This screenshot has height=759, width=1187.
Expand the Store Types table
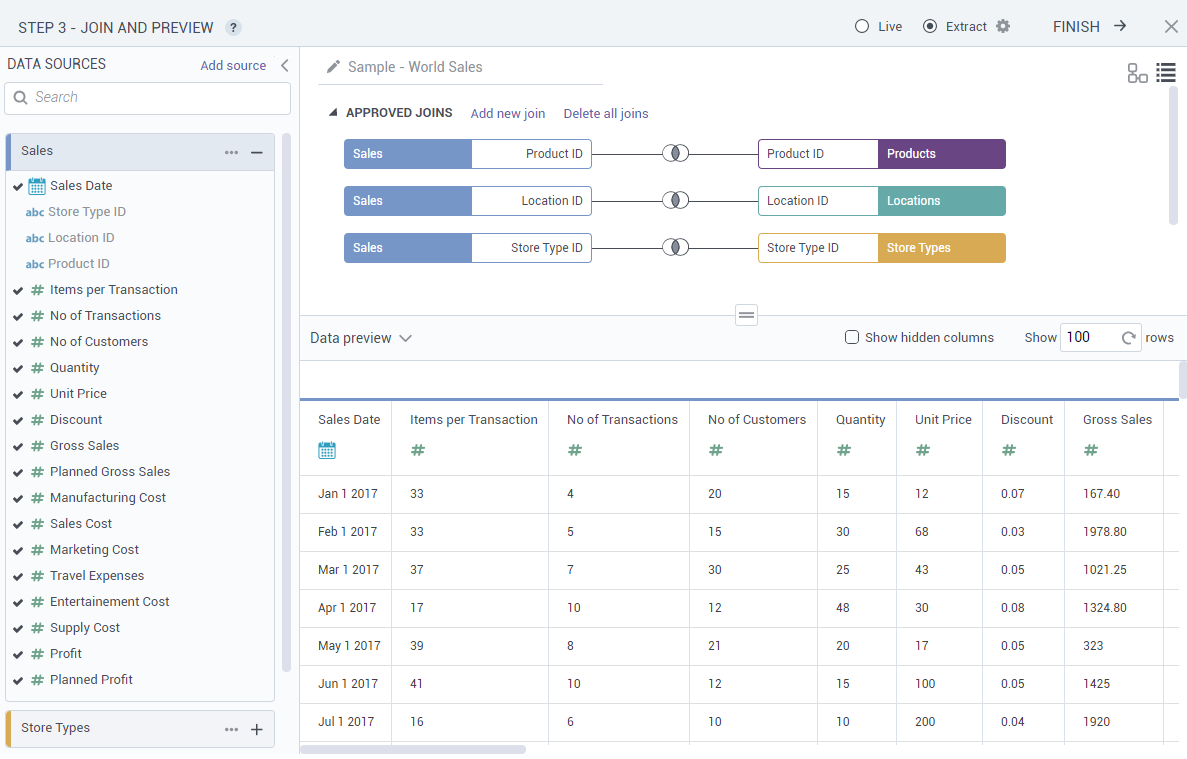[x=256, y=729]
